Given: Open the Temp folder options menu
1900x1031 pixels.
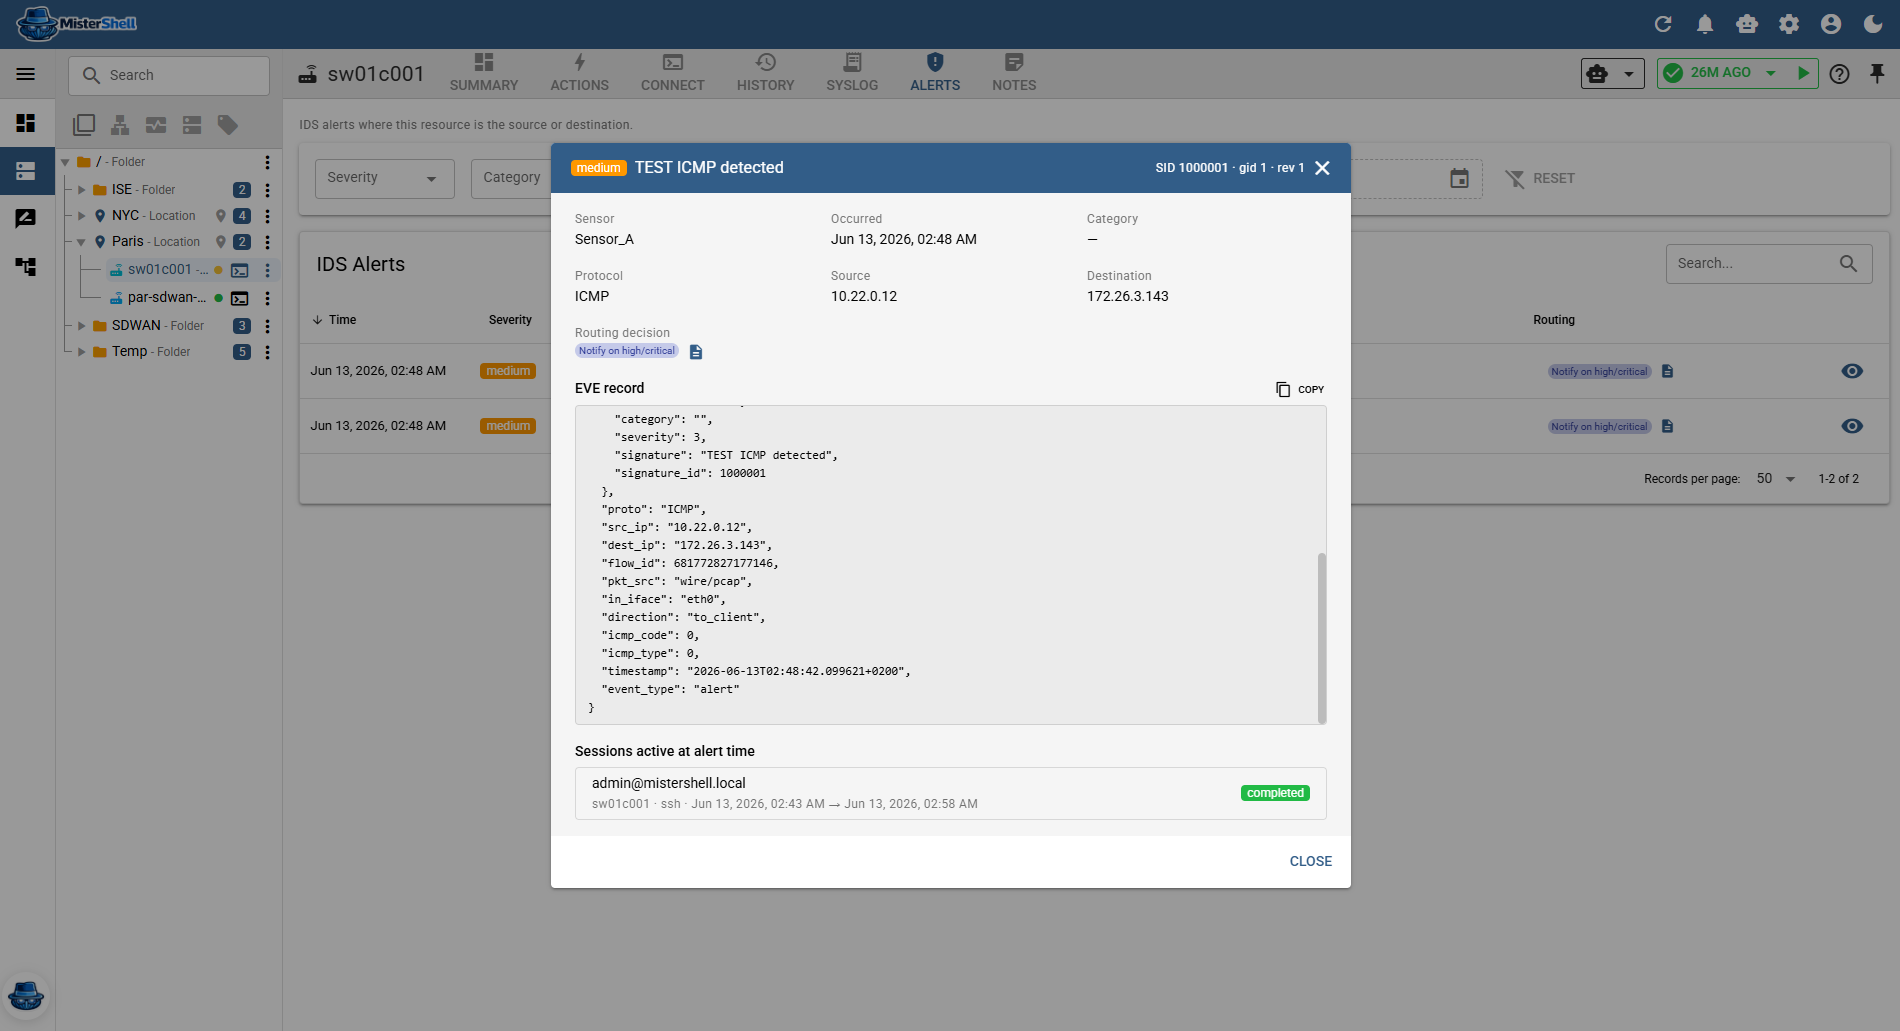Looking at the screenshot, I should click(267, 352).
